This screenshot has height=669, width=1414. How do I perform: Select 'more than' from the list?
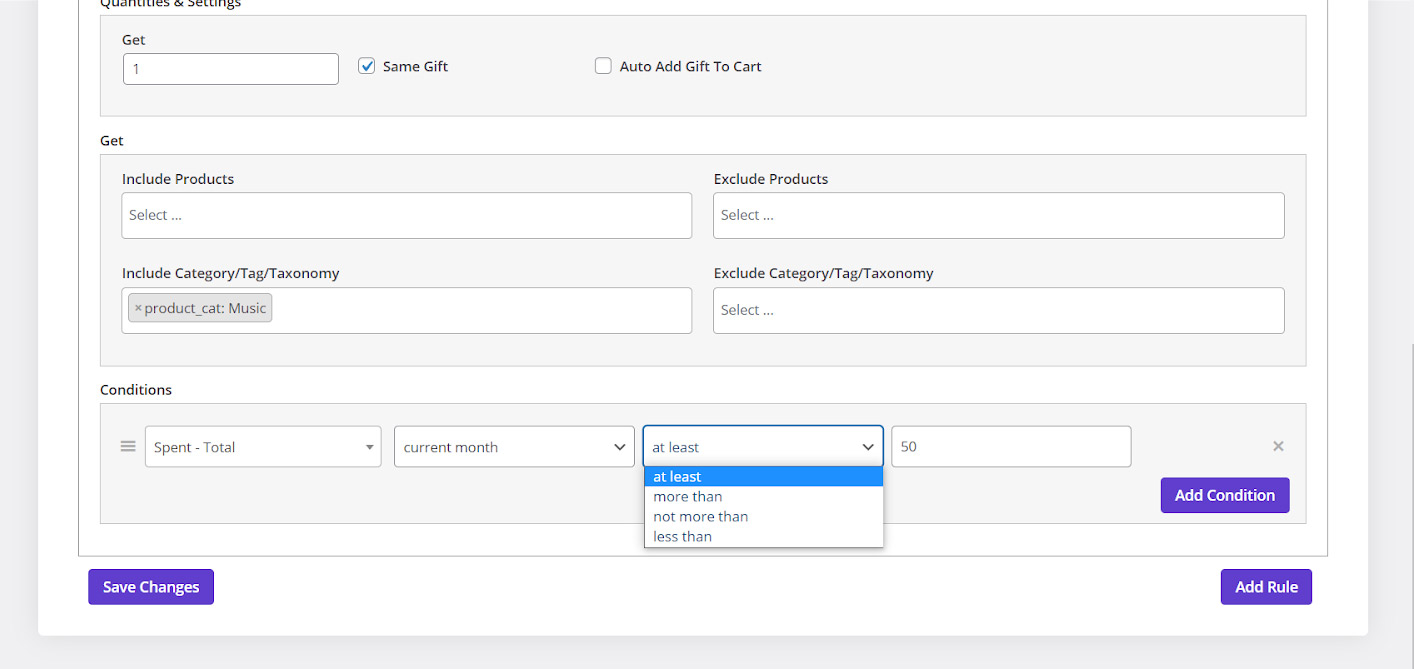688,497
